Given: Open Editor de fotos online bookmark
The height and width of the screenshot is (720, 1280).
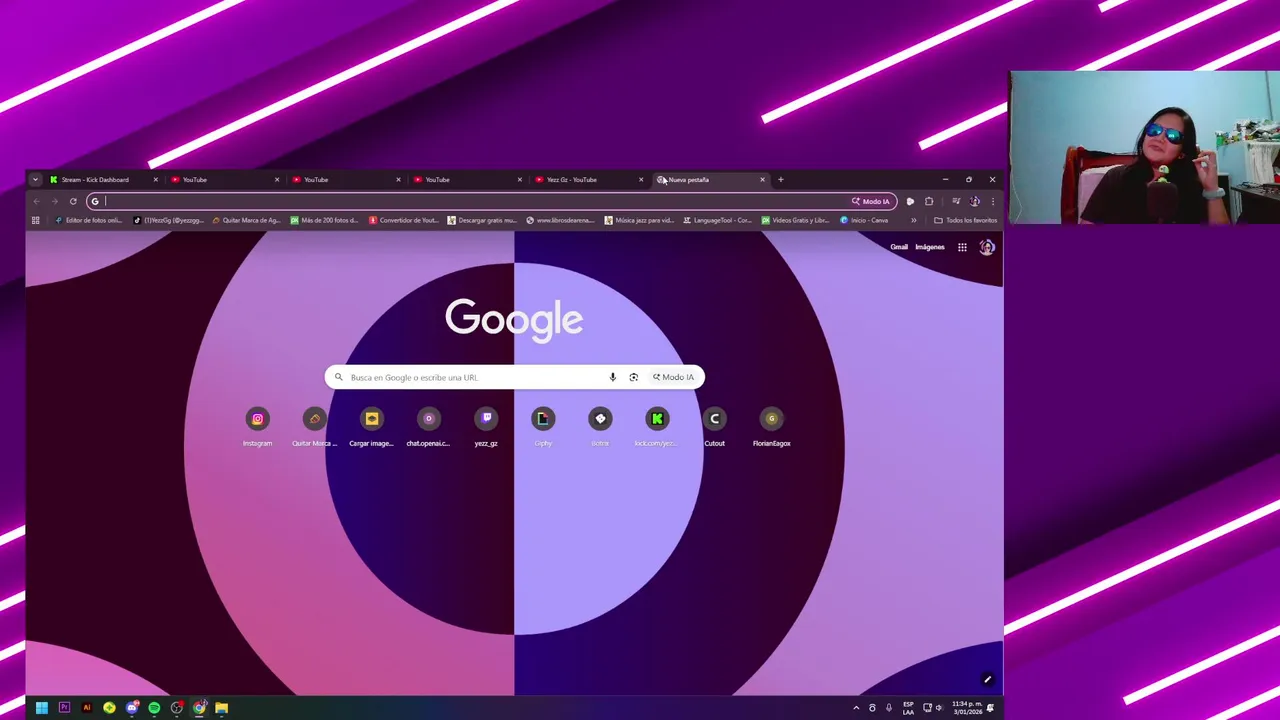Looking at the screenshot, I should 88,220.
